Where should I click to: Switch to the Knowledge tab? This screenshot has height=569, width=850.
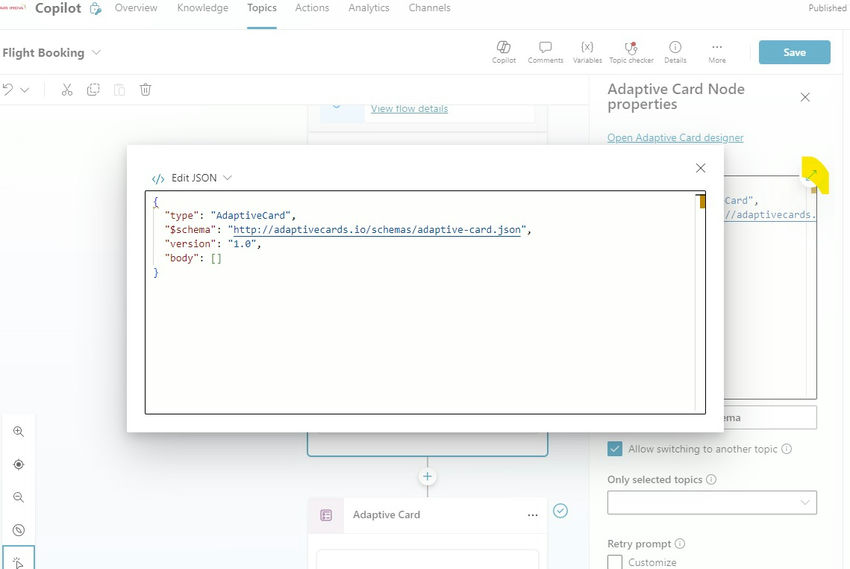(203, 8)
